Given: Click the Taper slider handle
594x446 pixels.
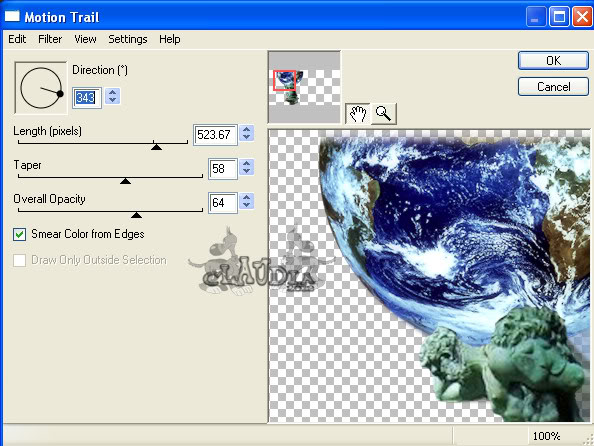Looking at the screenshot, I should click(125, 181).
